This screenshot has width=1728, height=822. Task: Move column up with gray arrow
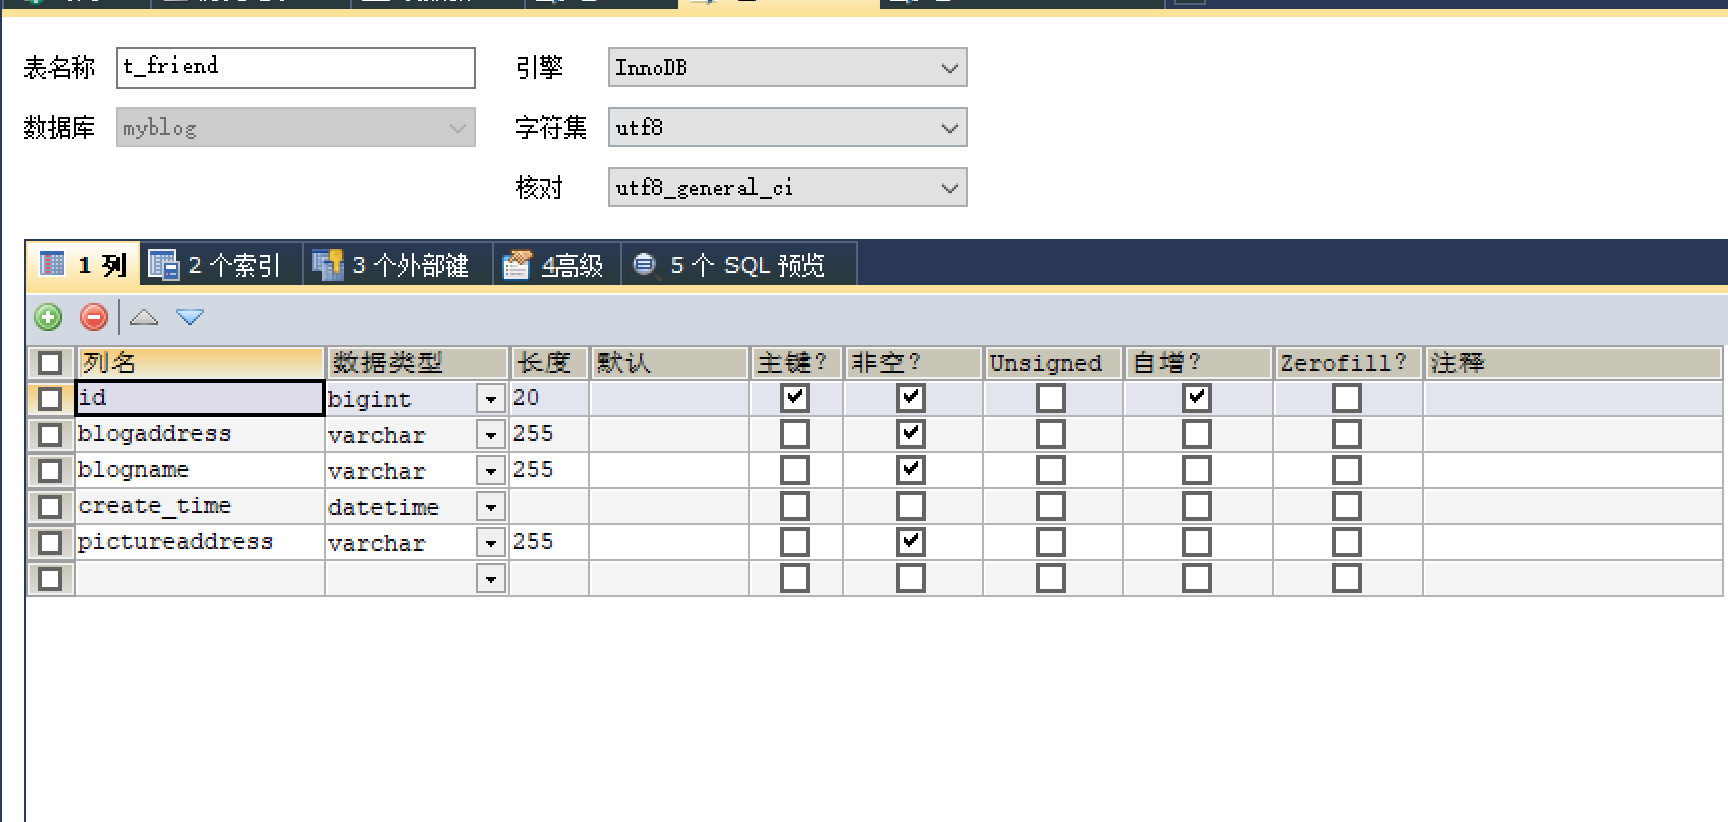click(x=144, y=317)
